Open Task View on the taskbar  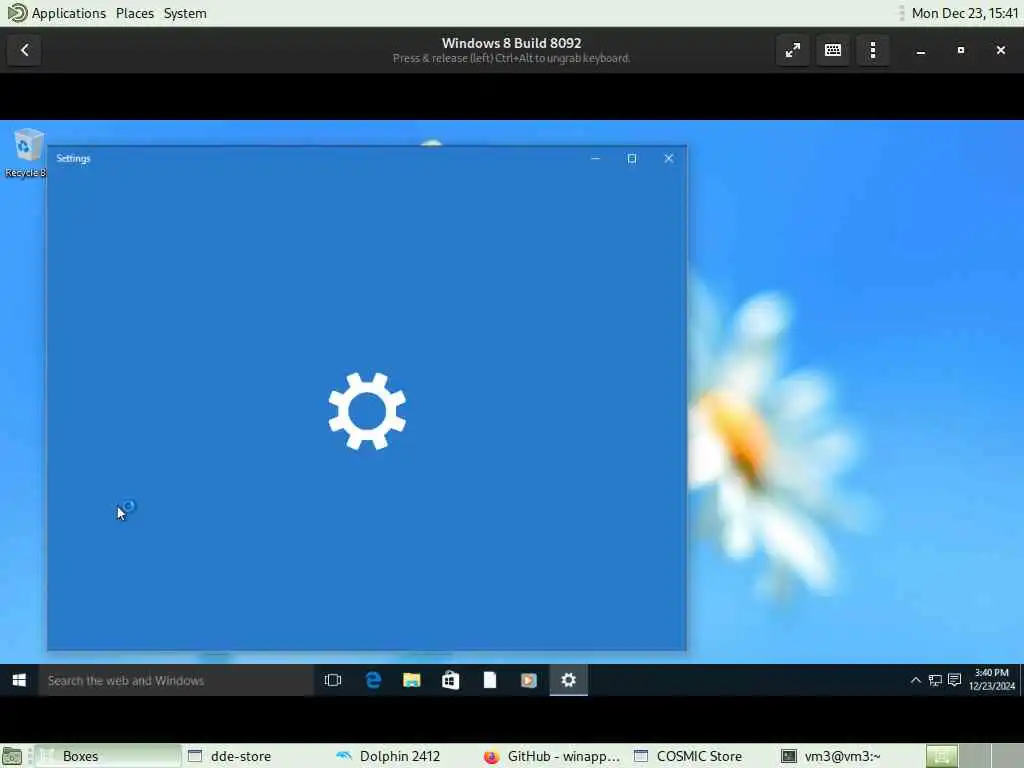pyautogui.click(x=333, y=680)
